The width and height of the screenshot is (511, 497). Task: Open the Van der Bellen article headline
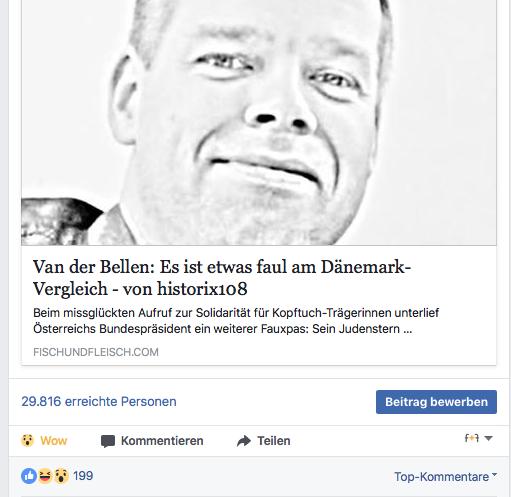point(222,277)
